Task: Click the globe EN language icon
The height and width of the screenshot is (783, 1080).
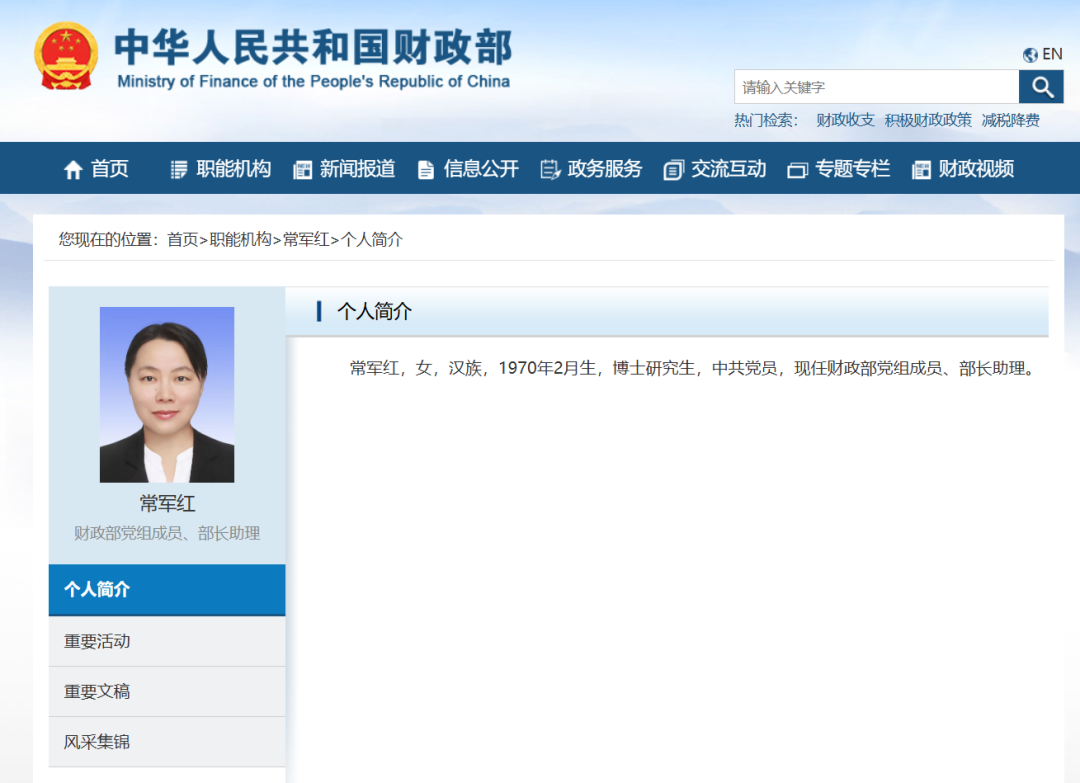Action: (1030, 55)
